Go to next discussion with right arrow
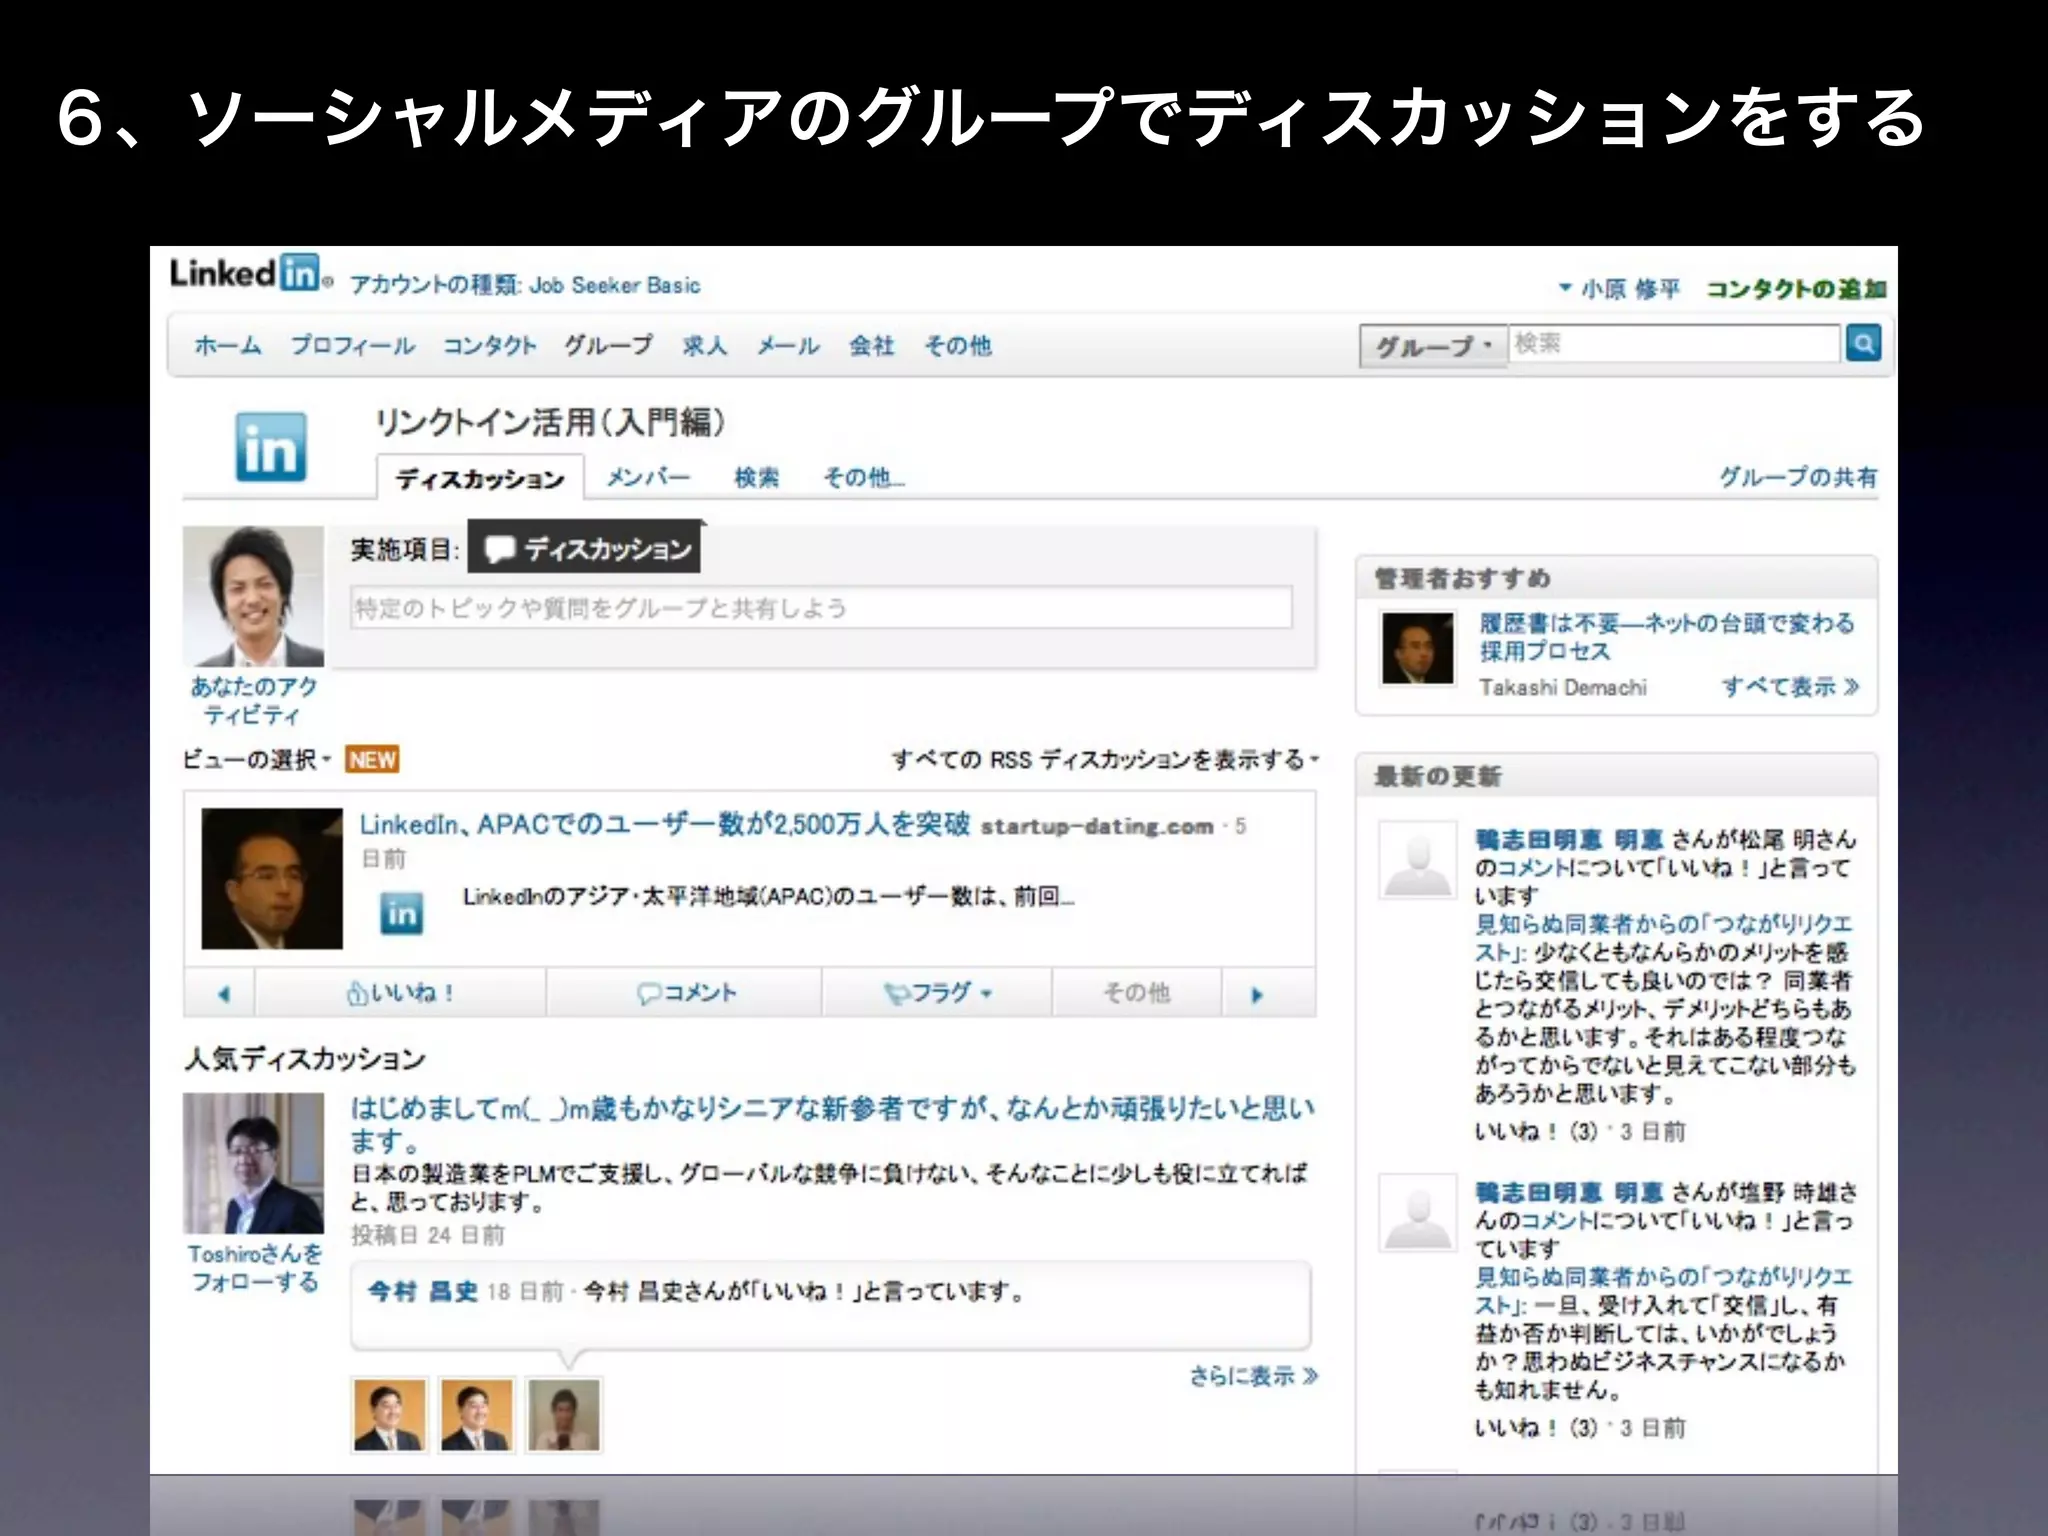Viewport: 2048px width, 1536px height. (x=1257, y=994)
